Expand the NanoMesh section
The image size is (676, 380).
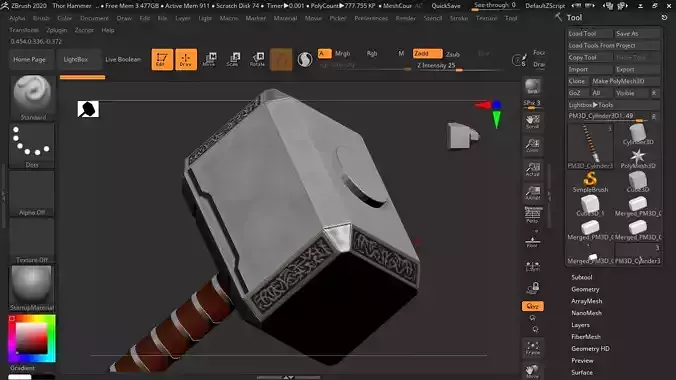coord(586,313)
